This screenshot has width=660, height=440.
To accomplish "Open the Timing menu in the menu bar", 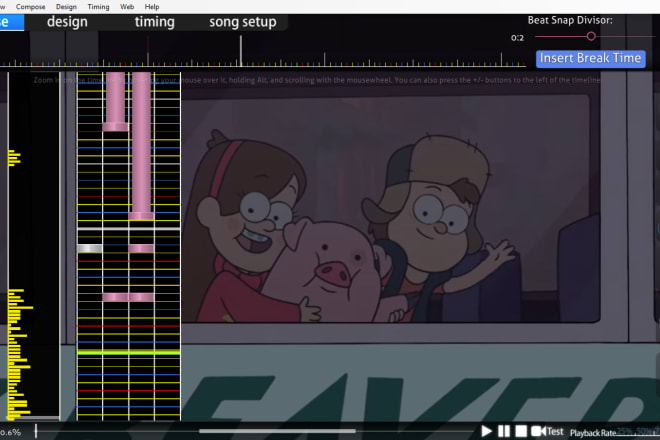I will (x=98, y=7).
